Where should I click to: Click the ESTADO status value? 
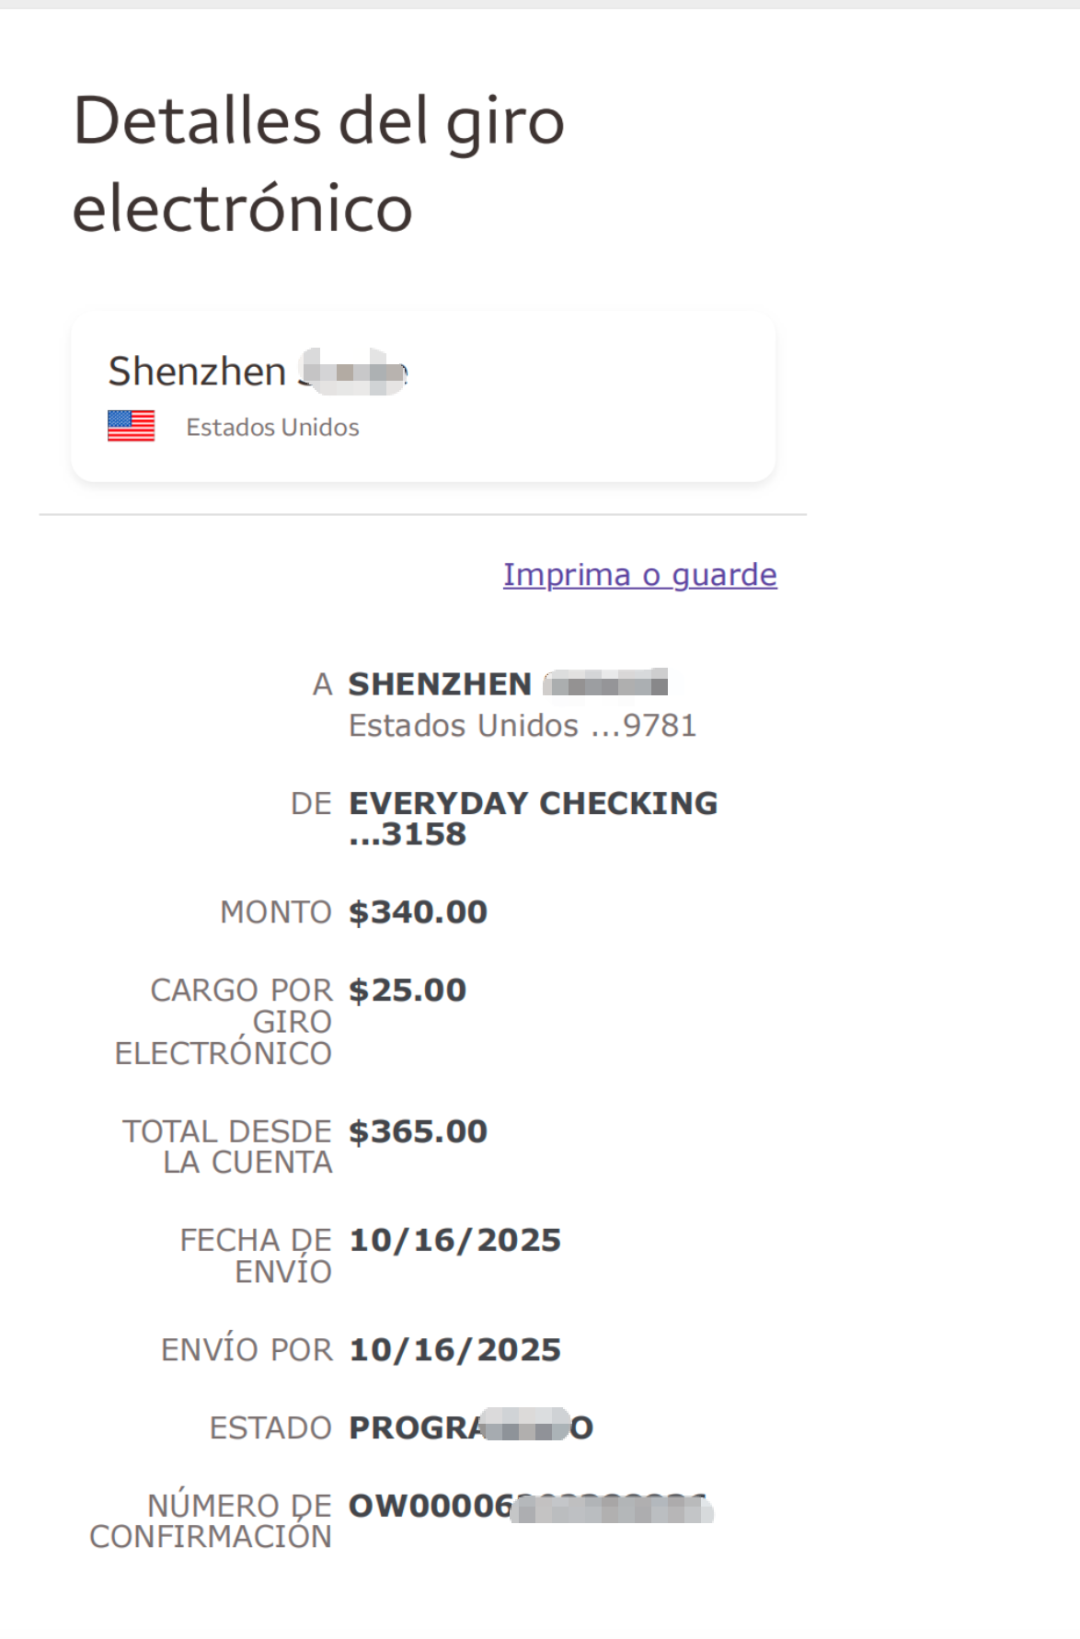[471, 1428]
